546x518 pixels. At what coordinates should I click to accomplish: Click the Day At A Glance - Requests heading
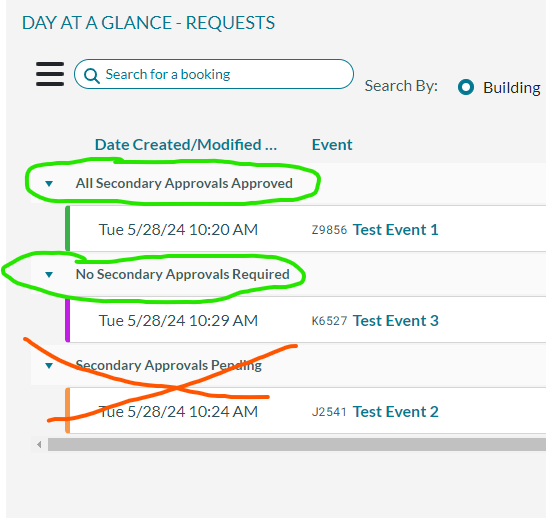point(148,23)
